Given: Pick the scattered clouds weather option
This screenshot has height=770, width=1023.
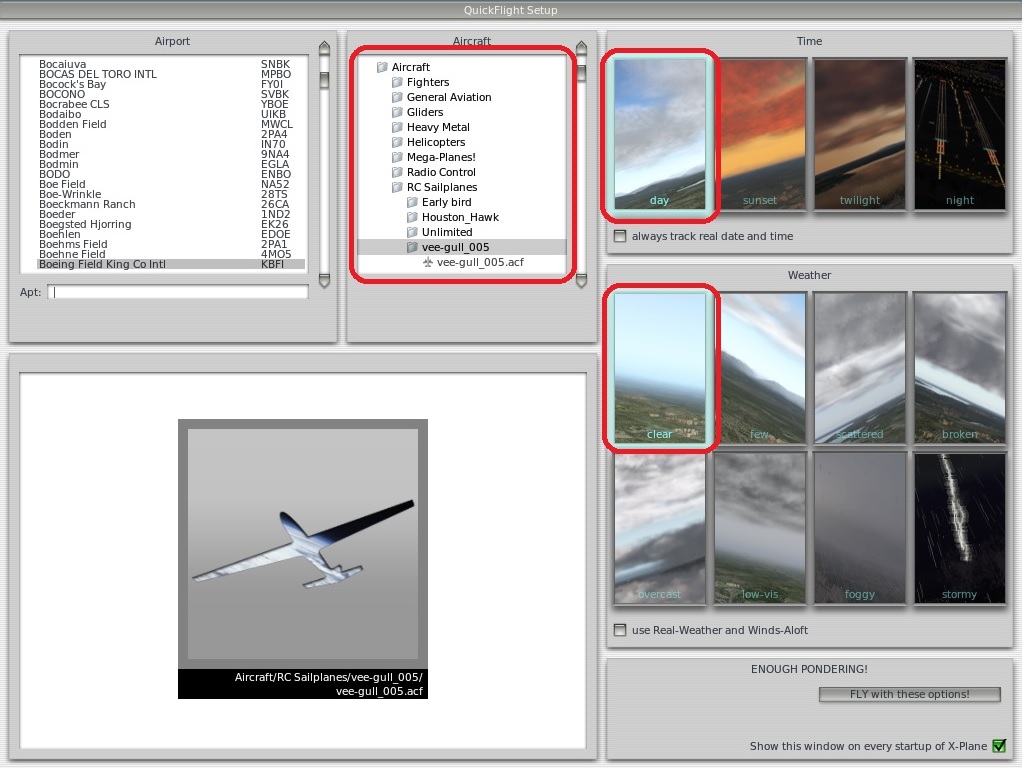Looking at the screenshot, I should tap(859, 368).
